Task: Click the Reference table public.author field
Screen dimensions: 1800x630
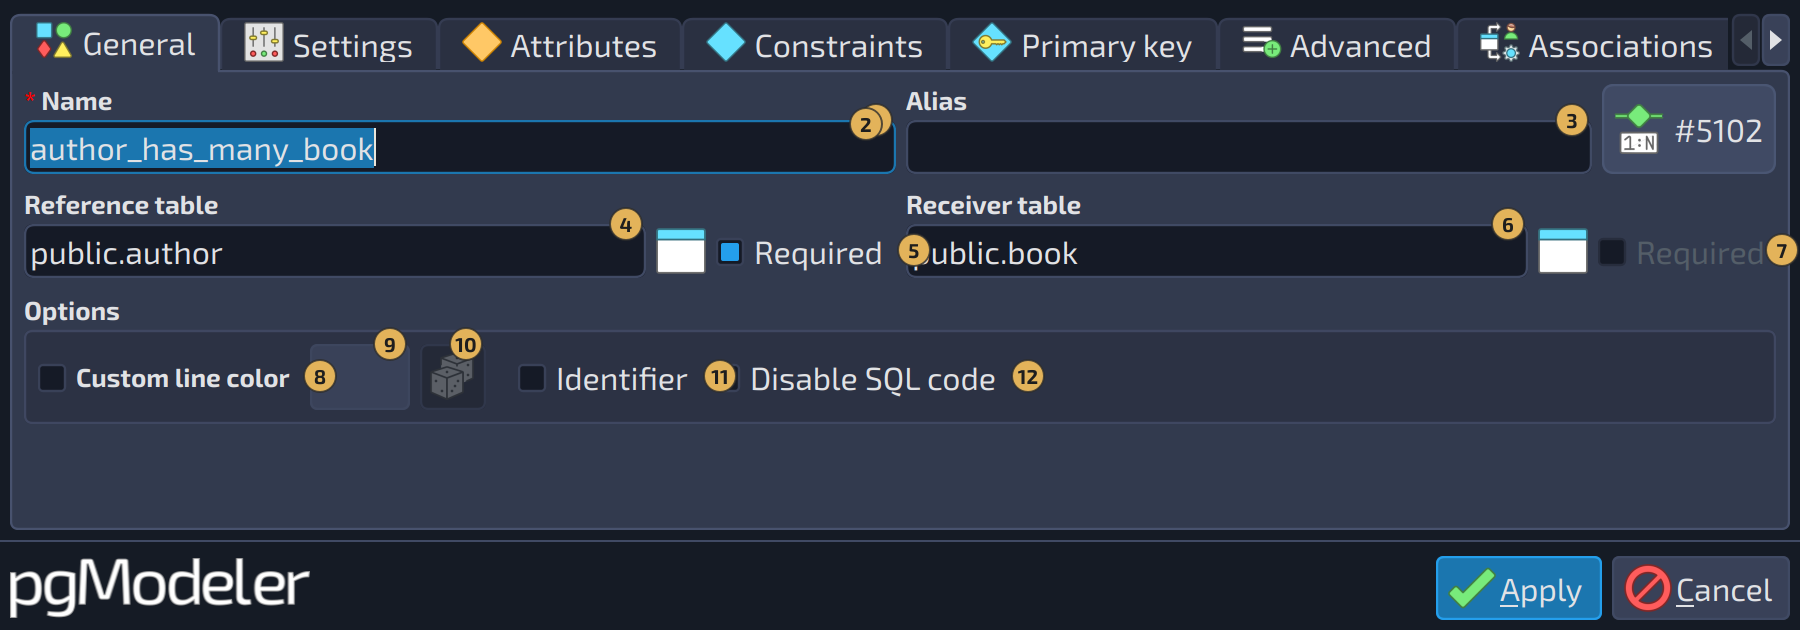Action: tap(334, 252)
